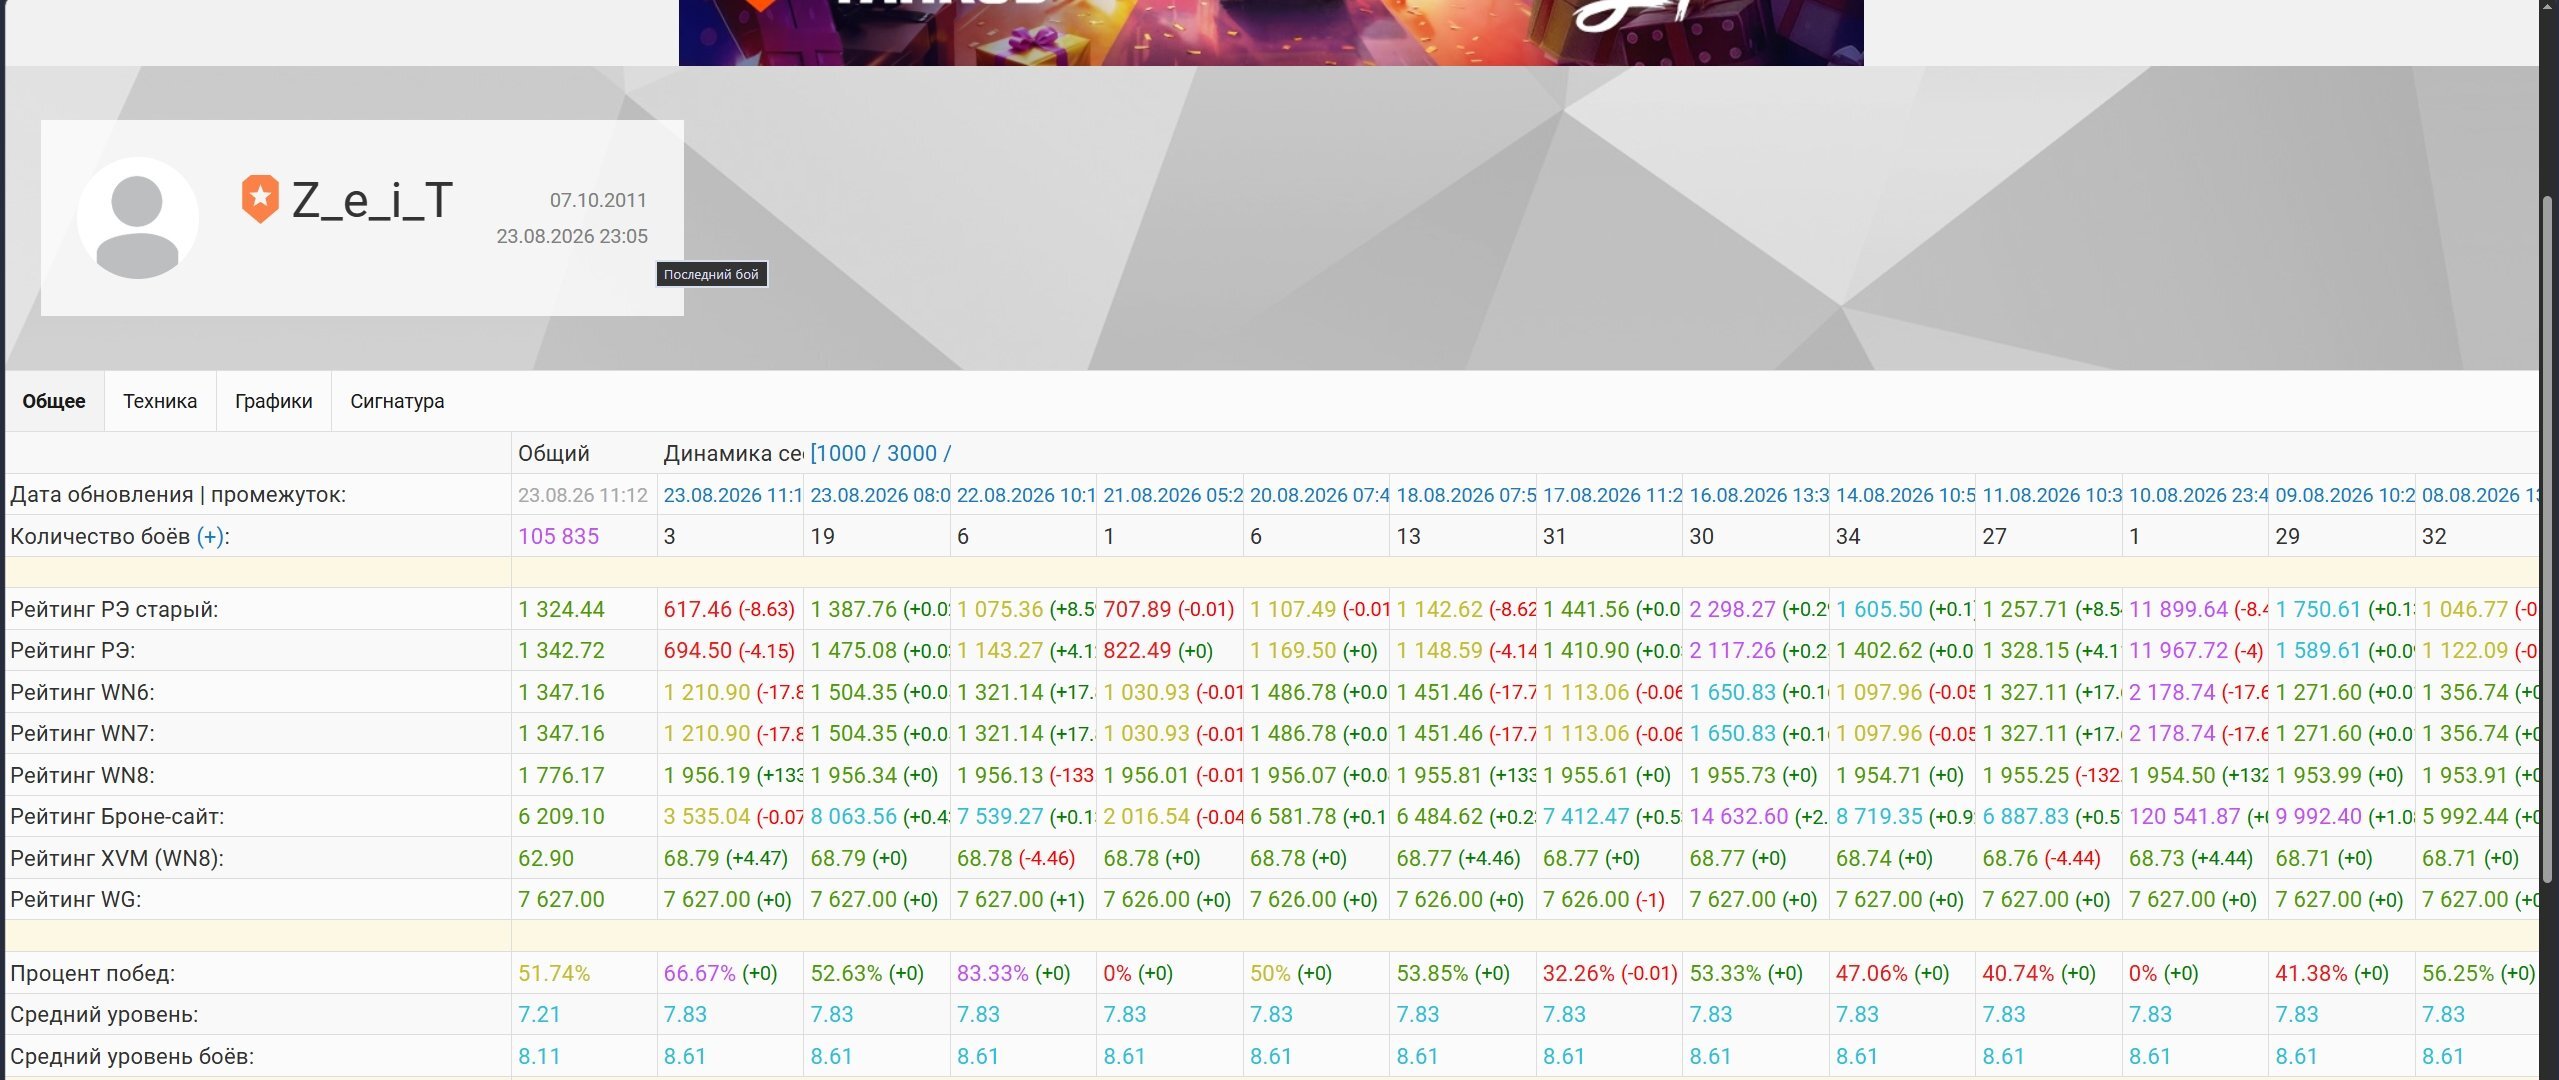Click the Средний уровень боёв row label

pos(132,1056)
